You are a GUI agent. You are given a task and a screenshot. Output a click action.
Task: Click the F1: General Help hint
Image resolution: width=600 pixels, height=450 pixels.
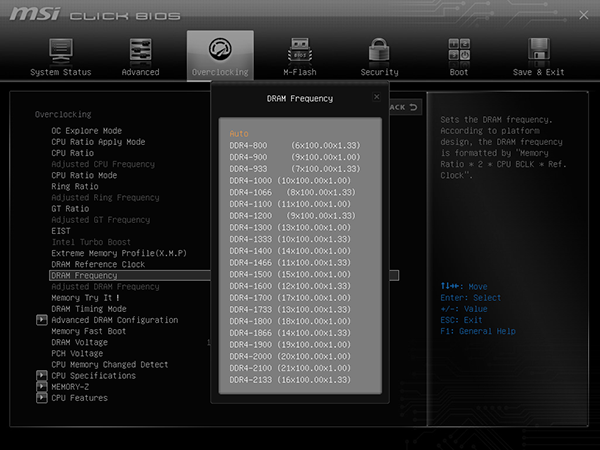pyautogui.click(x=478, y=331)
